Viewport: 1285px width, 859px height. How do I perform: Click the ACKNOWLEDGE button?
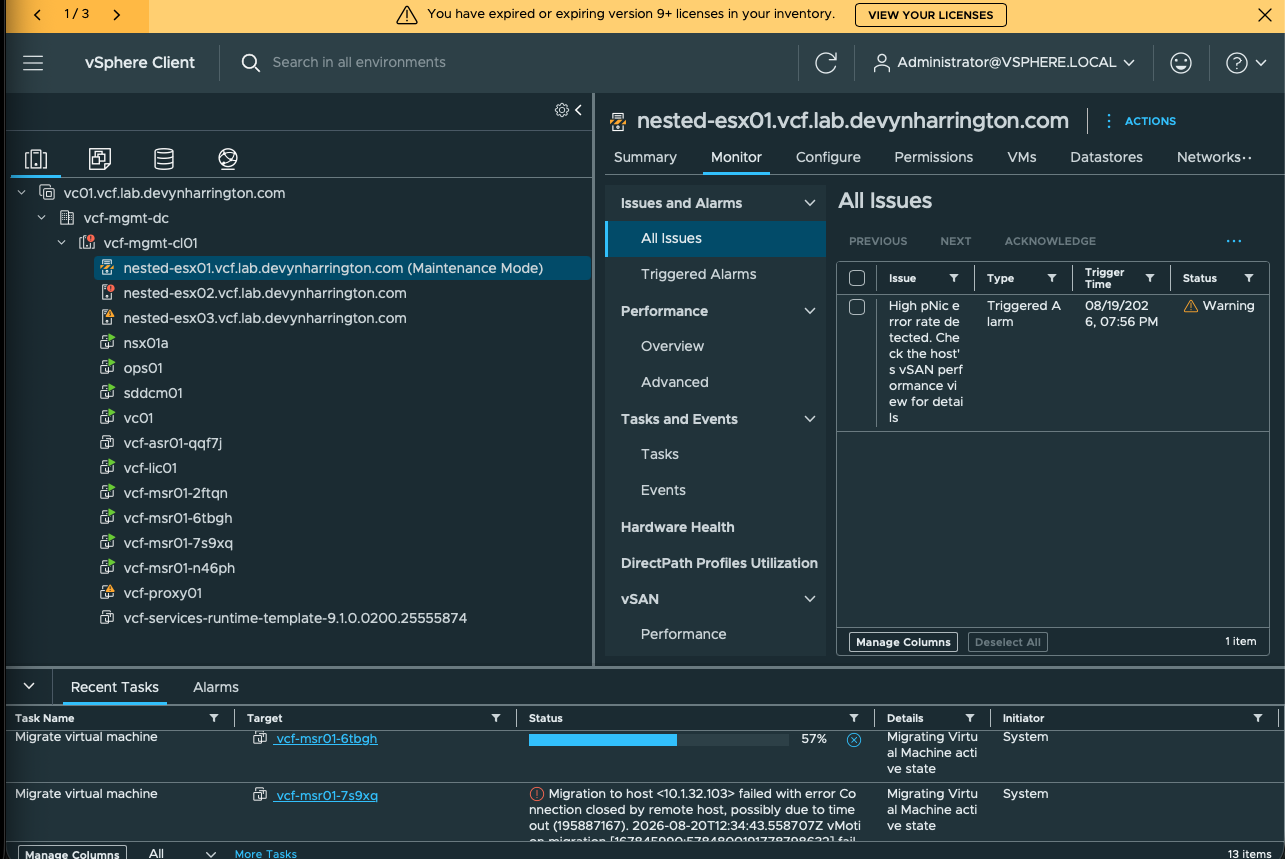pyautogui.click(x=1050, y=241)
